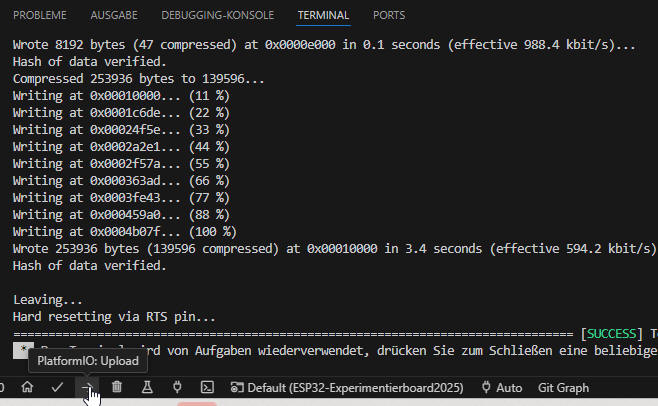Click the asterisk task marker in terminal
This screenshot has width=658, height=406.
coord(22,350)
